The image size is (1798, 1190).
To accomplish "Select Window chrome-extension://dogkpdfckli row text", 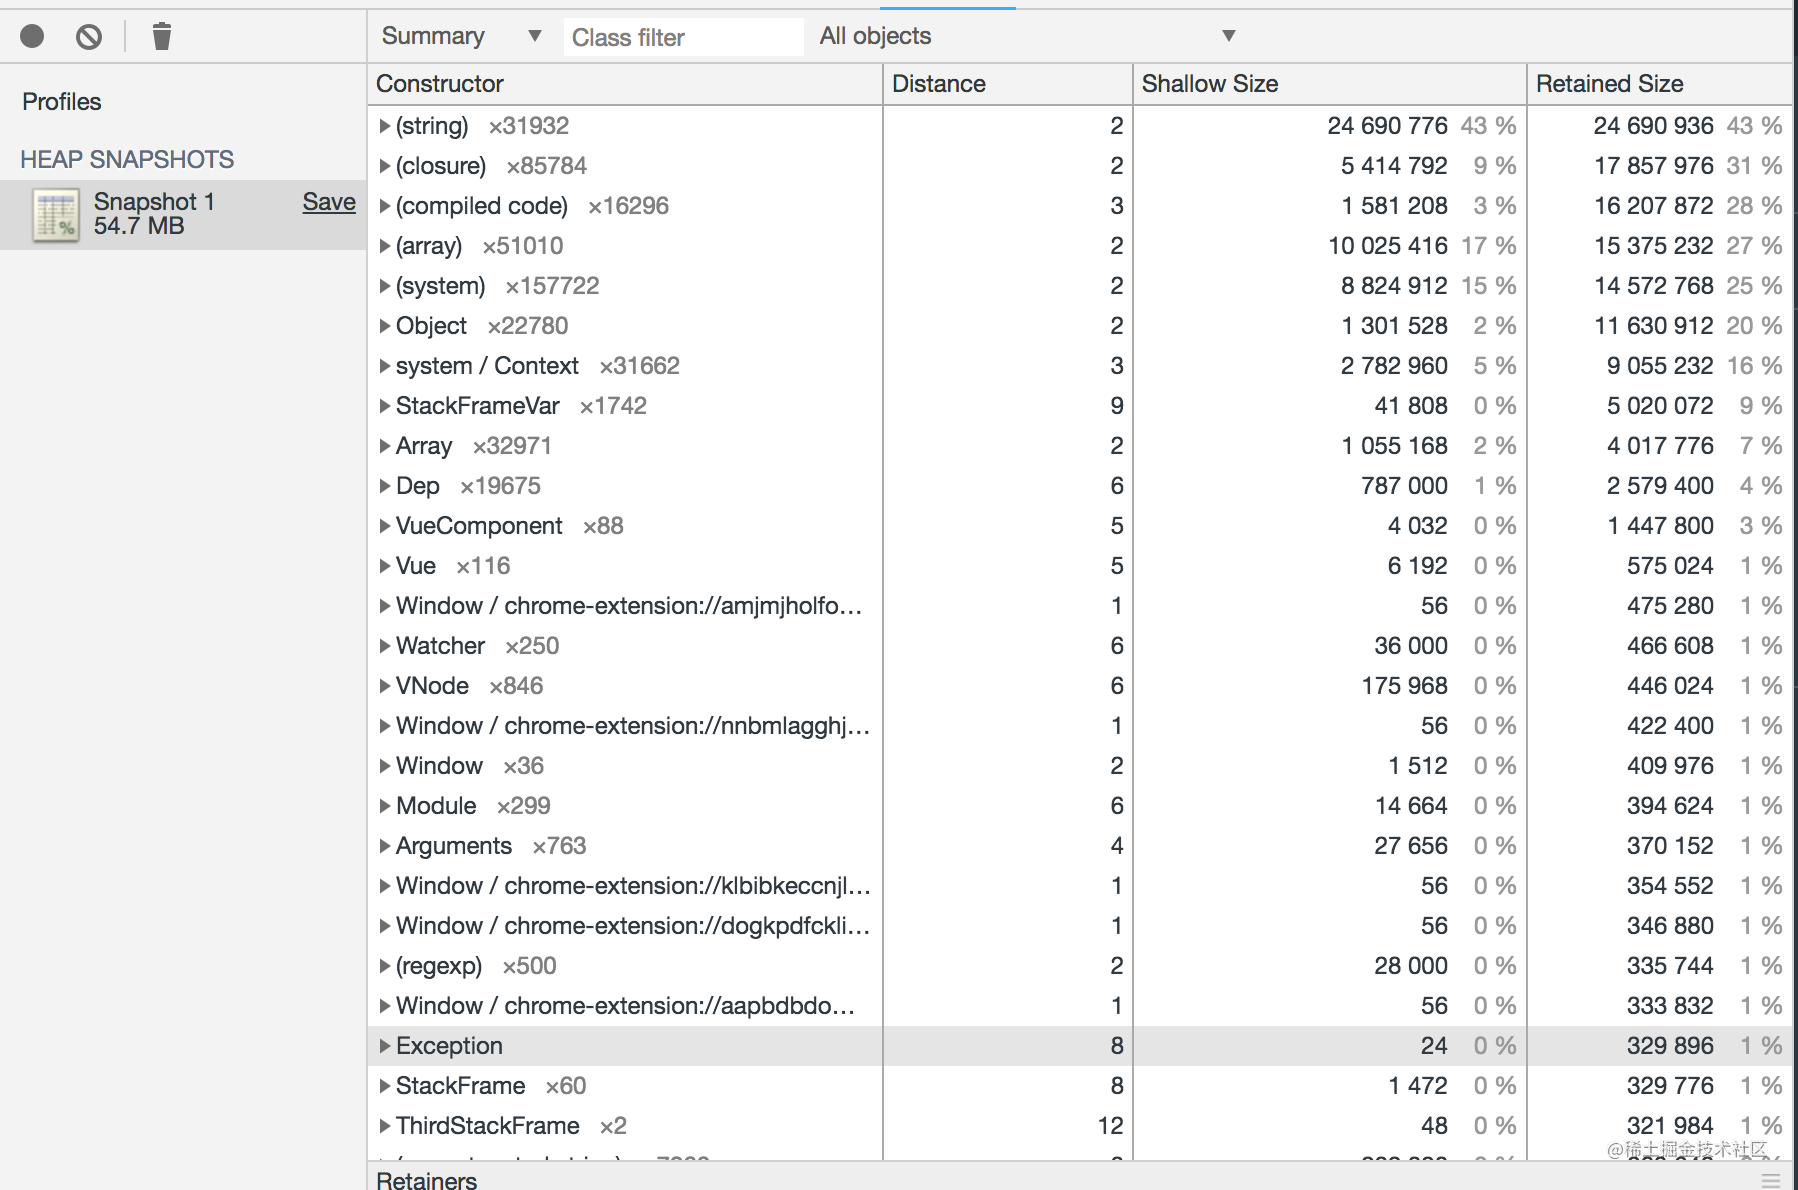I will click(633, 926).
